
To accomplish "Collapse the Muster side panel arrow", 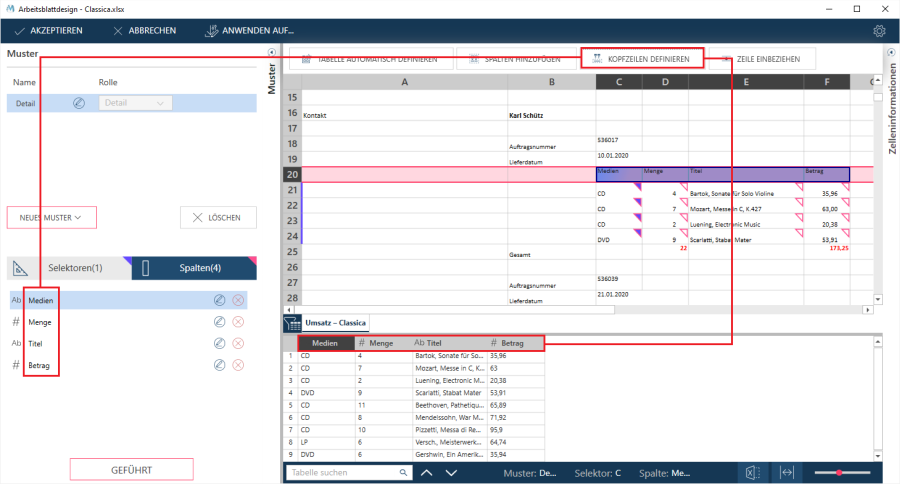I will [x=273, y=52].
